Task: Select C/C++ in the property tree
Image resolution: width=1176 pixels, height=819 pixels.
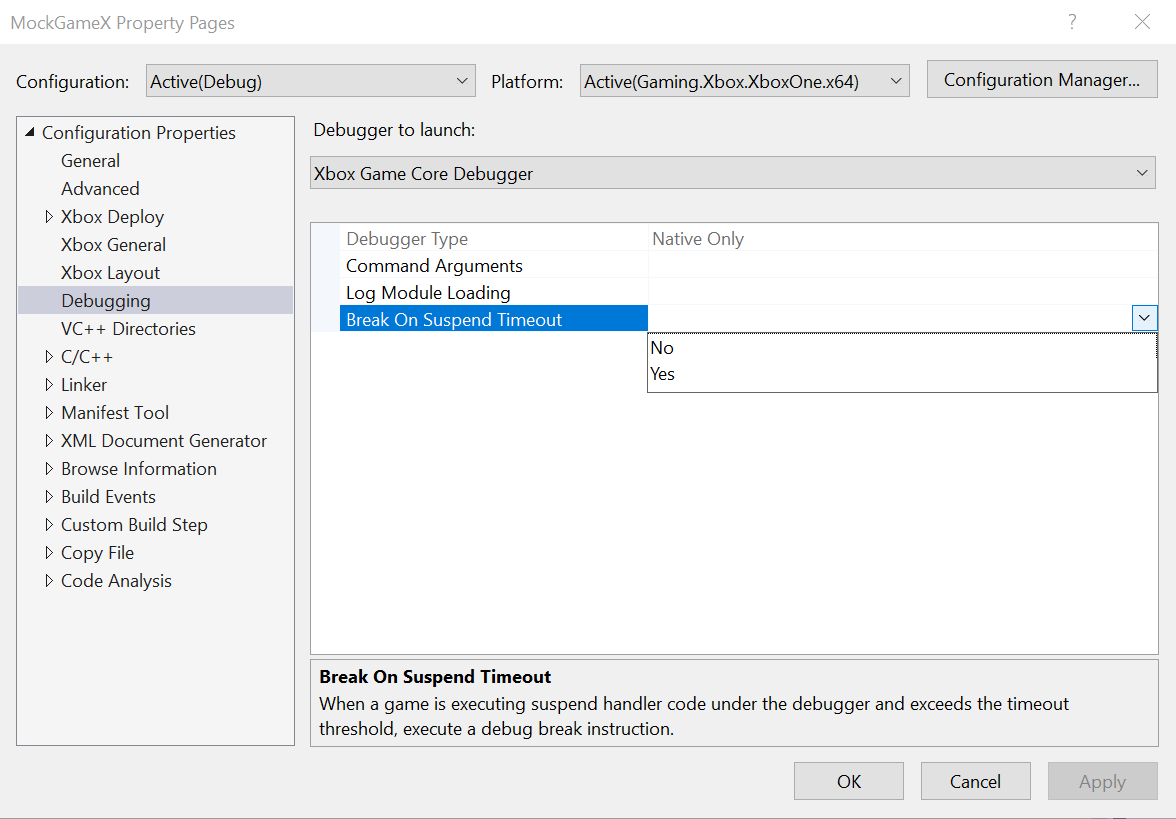Action: [x=87, y=357]
